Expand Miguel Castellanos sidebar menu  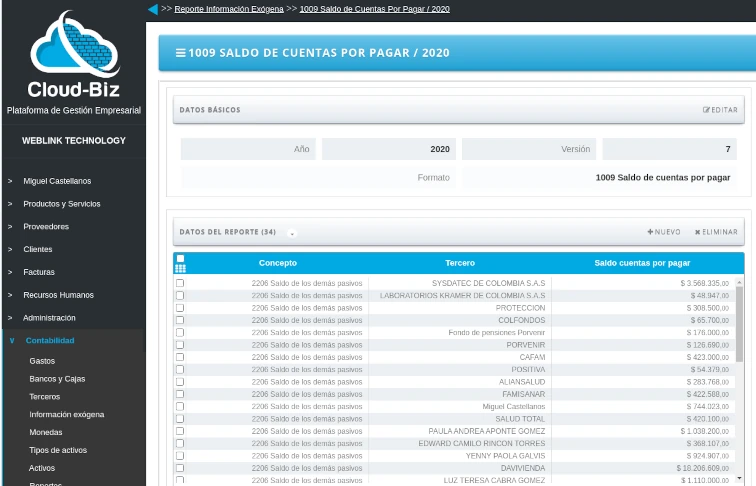pyautogui.click(x=57, y=181)
